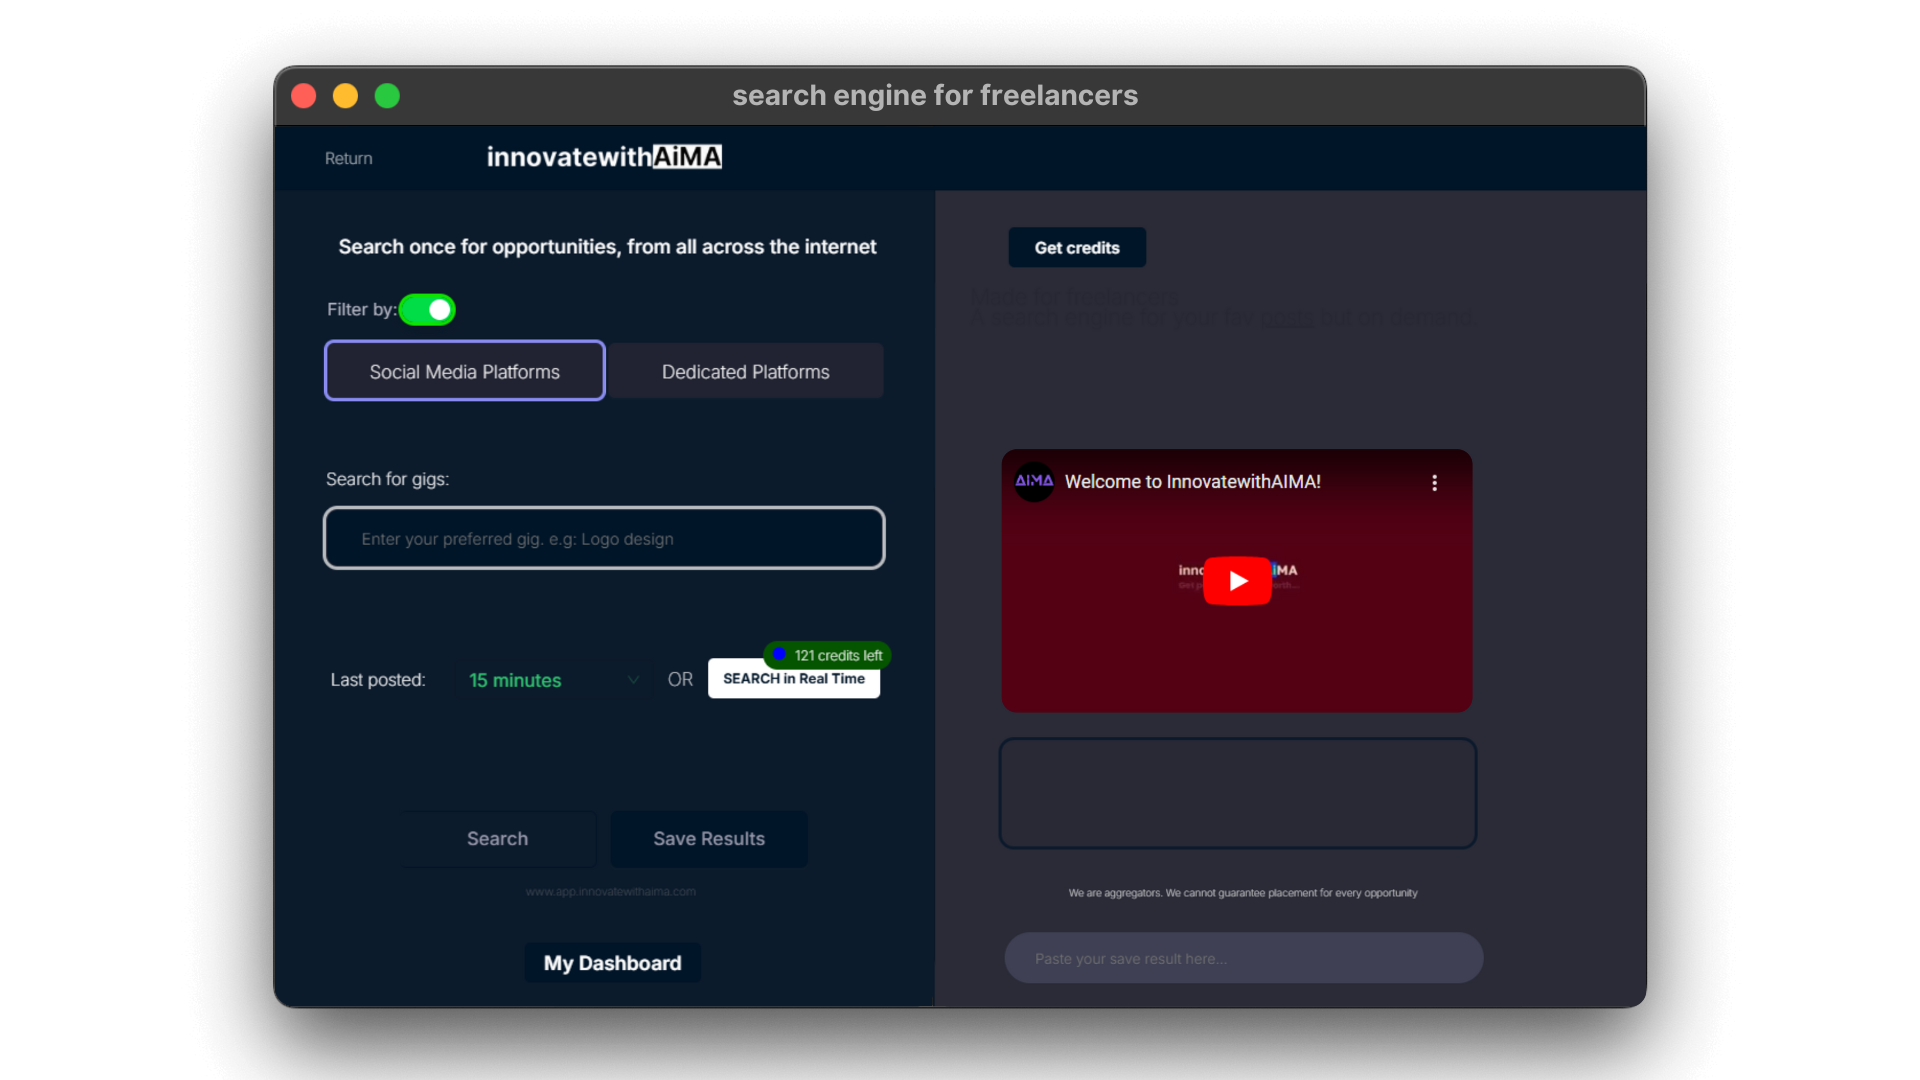This screenshot has height=1080, width=1920.
Task: Focus the Paste your save result field
Action: tap(1244, 958)
